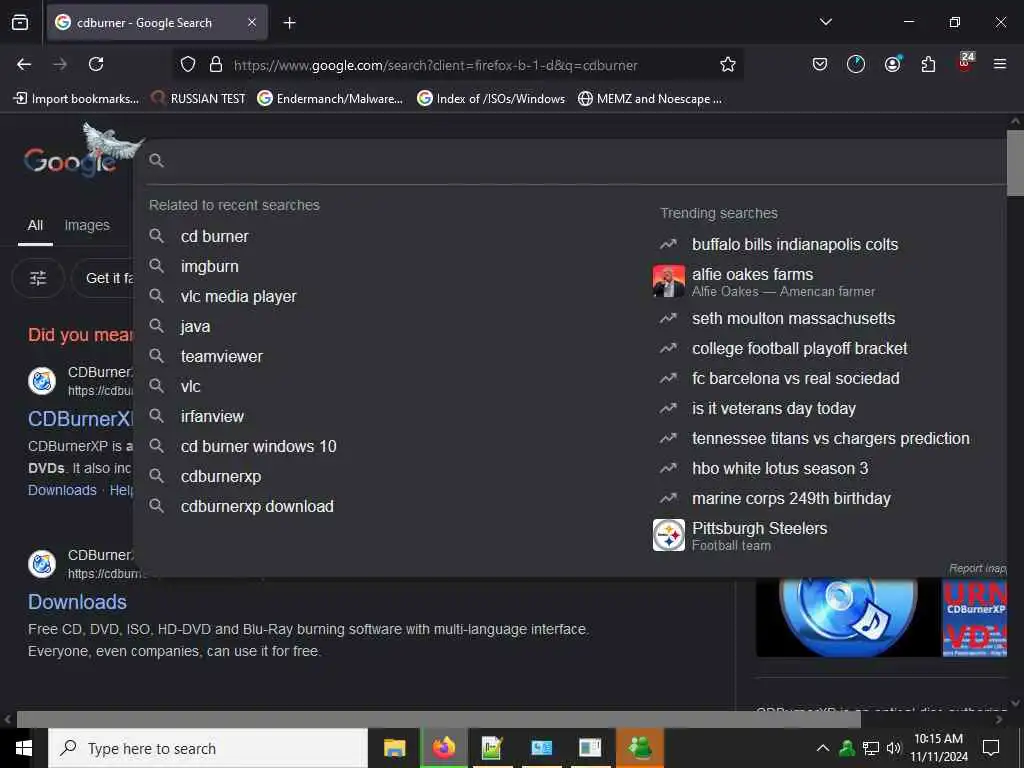Screen dimensions: 1024x768
Task: Open the Firefox account icon
Action: (x=893, y=64)
